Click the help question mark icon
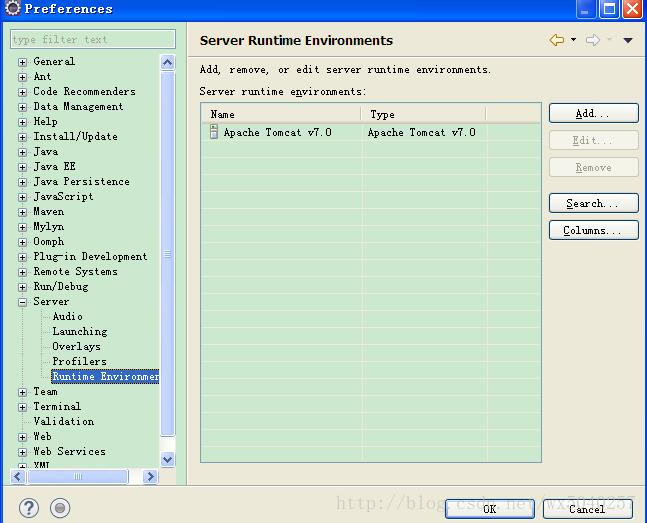The height and width of the screenshot is (523, 647). pos(29,508)
